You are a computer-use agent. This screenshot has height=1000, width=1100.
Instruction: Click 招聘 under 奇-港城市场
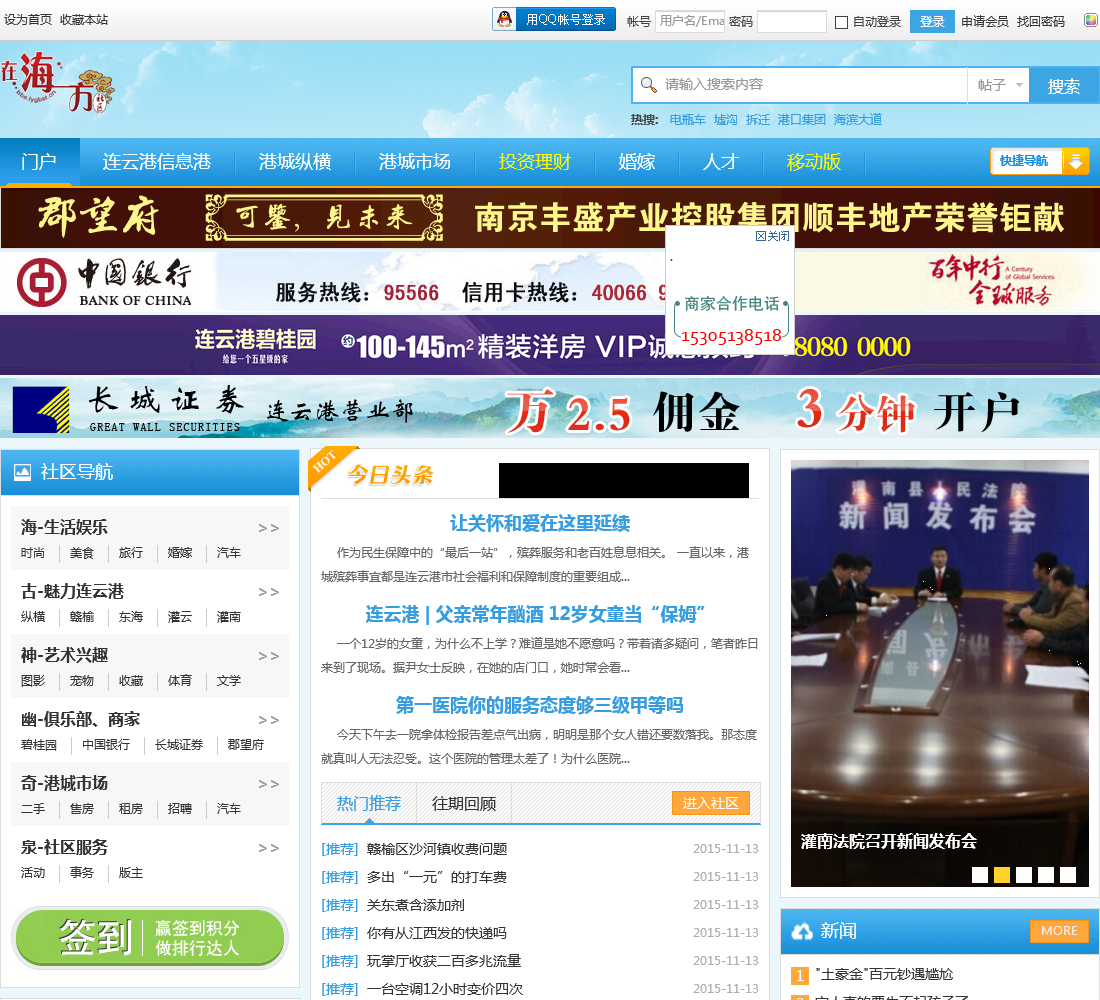[x=180, y=808]
